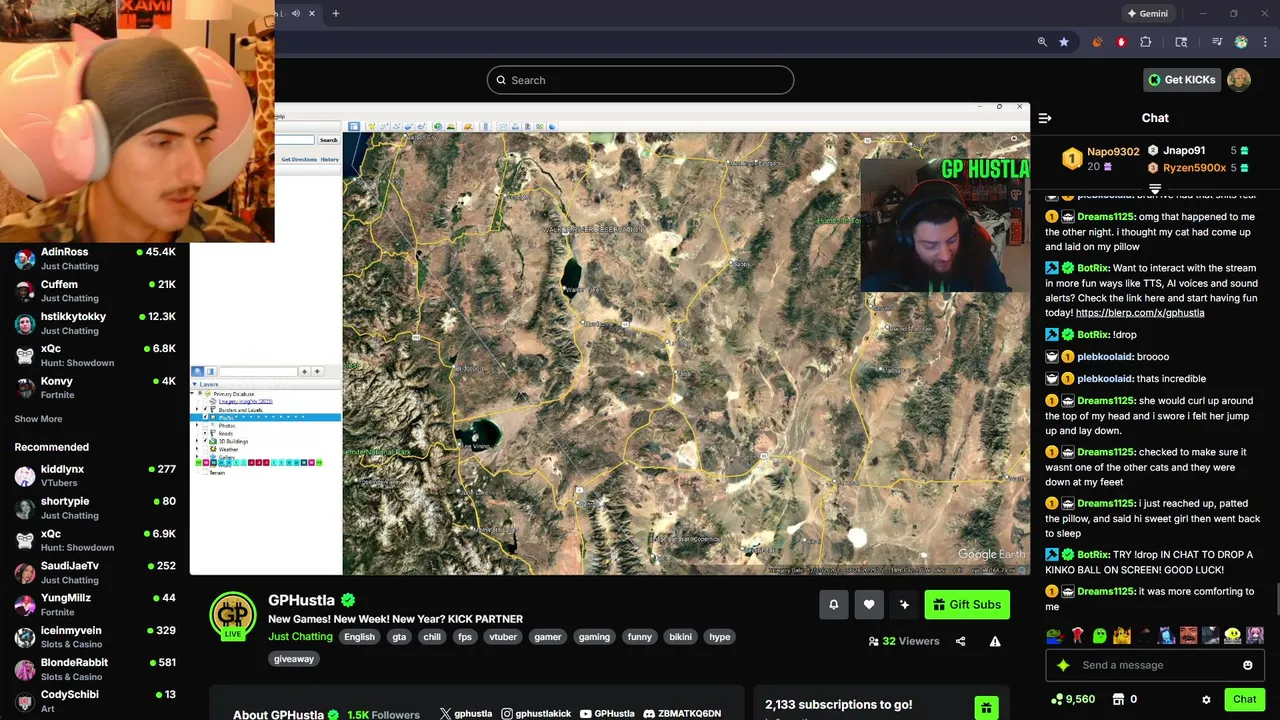Screen dimensions: 1280x720
Task: Open the GPHustla YouTube link
Action: click(x=607, y=714)
